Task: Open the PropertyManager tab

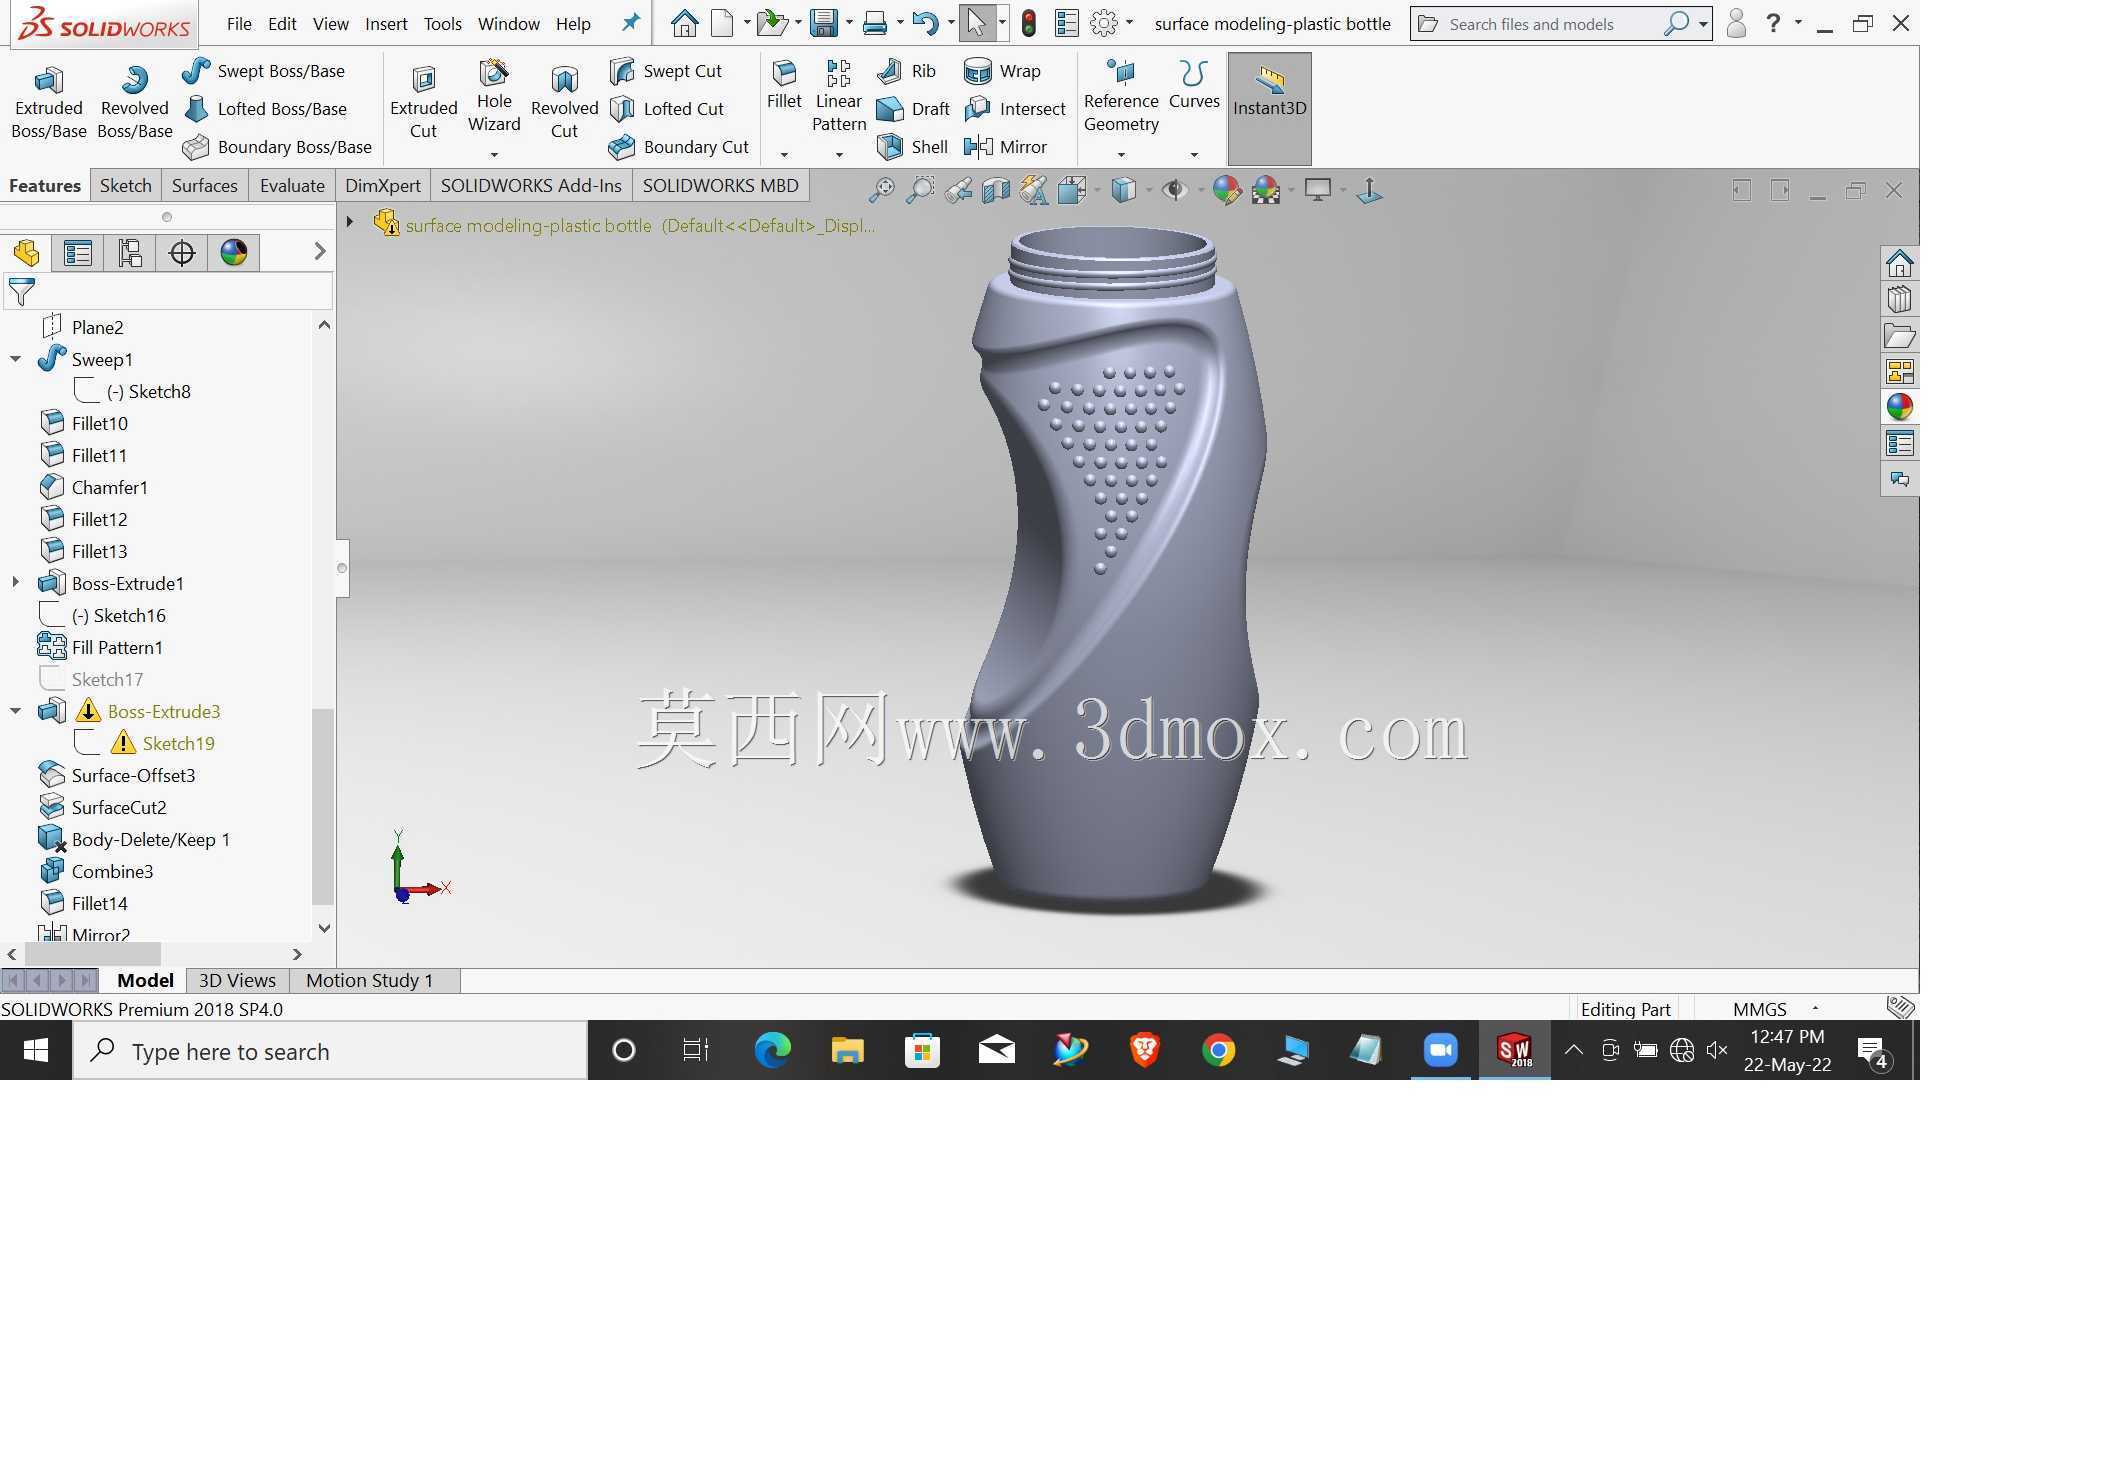Action: coord(78,253)
